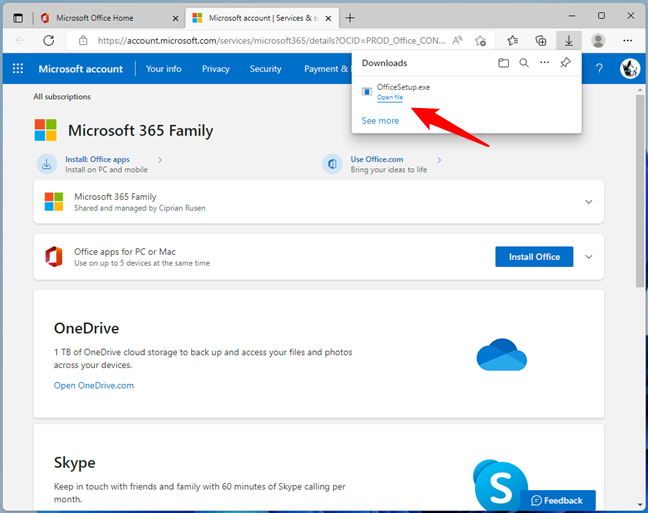
Task: Open the Install: Office apps link
Action: [x=98, y=159]
